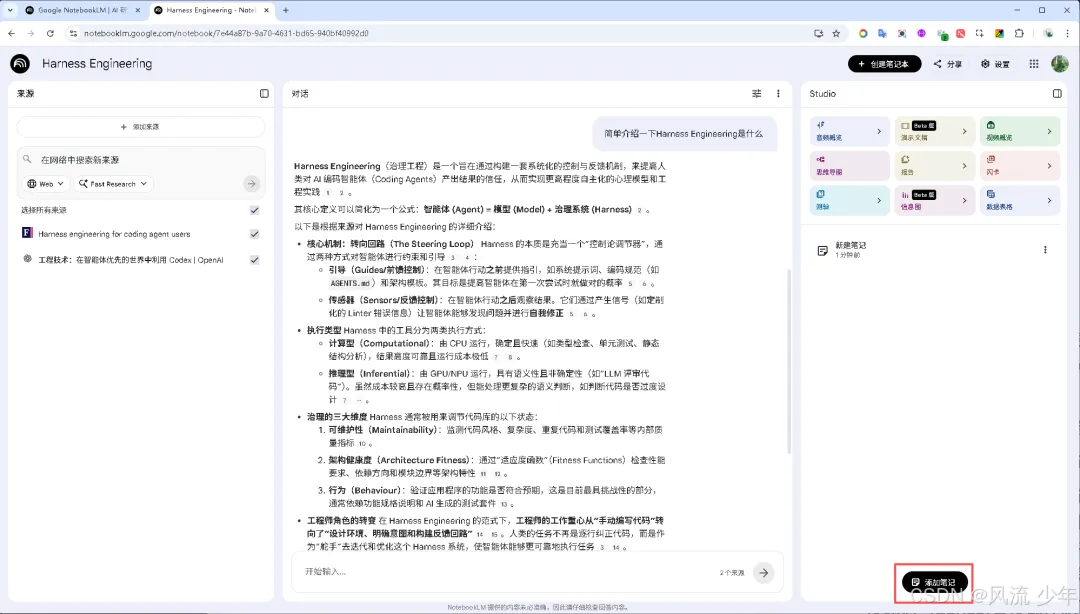The image size is (1080, 614).
Task: Click the Chrome profile avatar in toolbar
Action: [x=1048, y=33]
